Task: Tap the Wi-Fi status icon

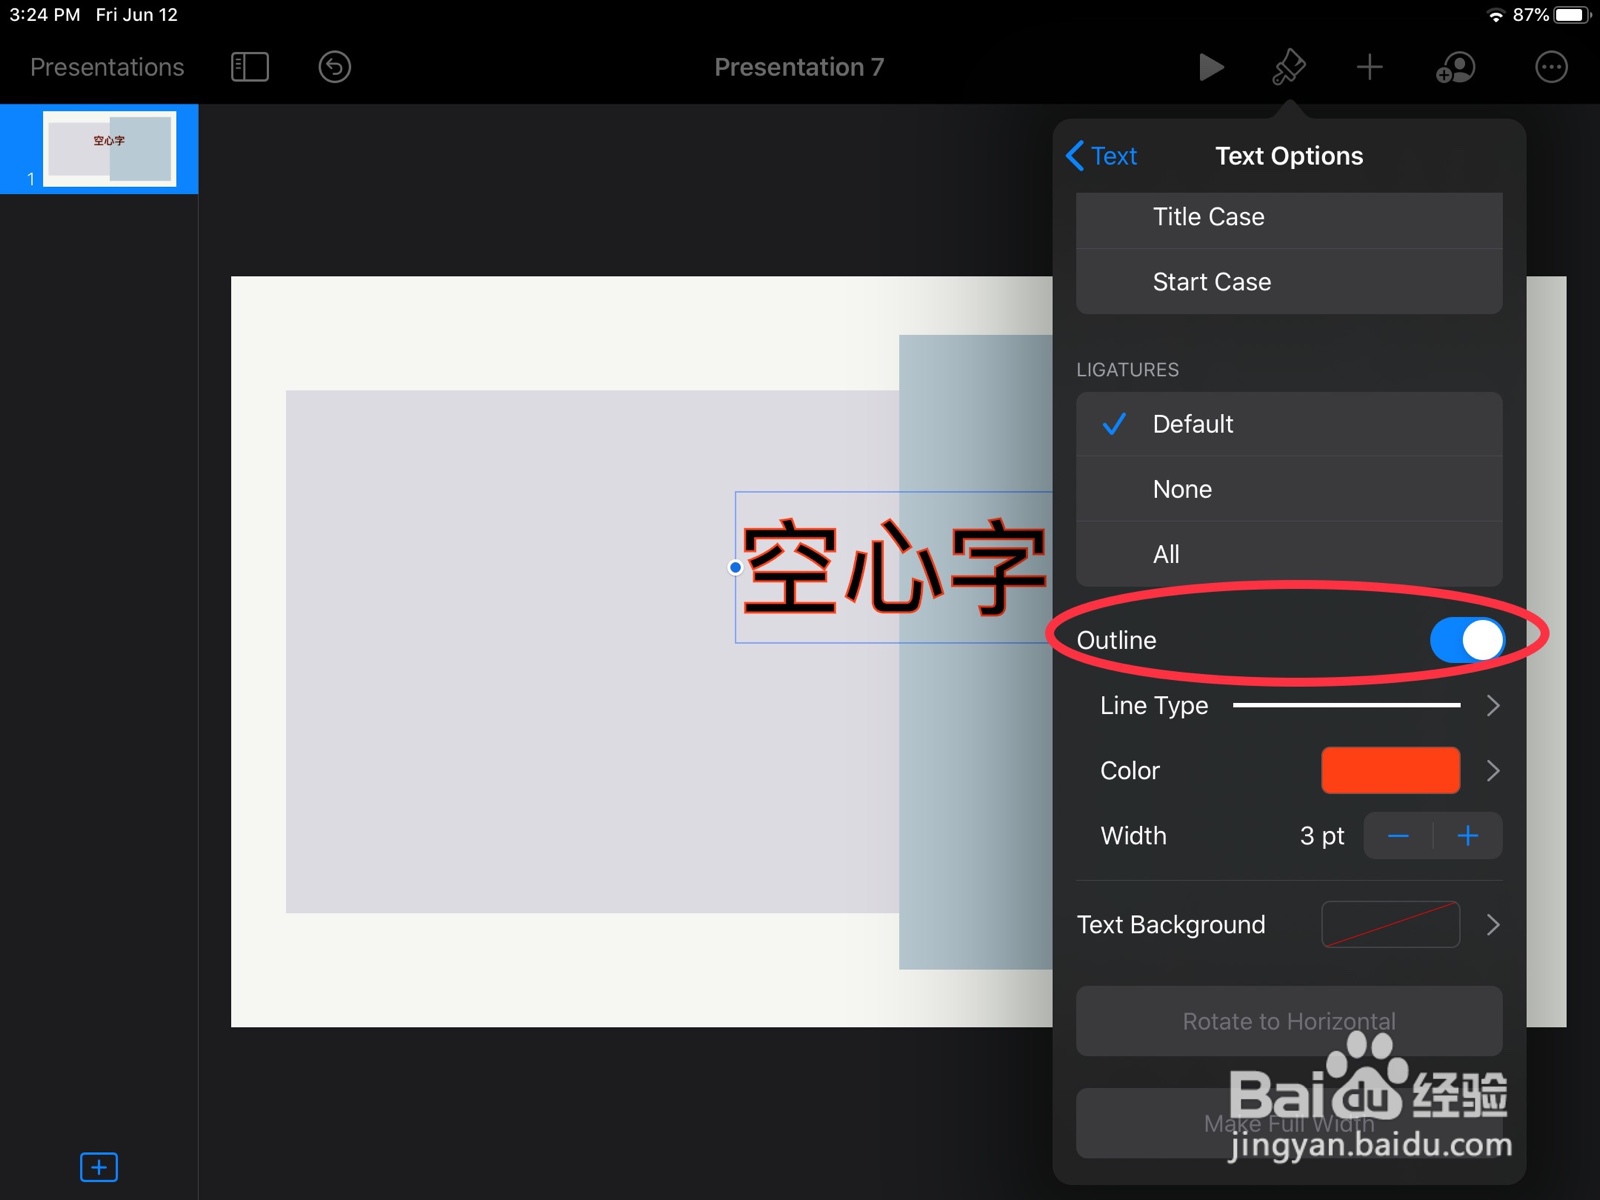Action: tap(1496, 15)
